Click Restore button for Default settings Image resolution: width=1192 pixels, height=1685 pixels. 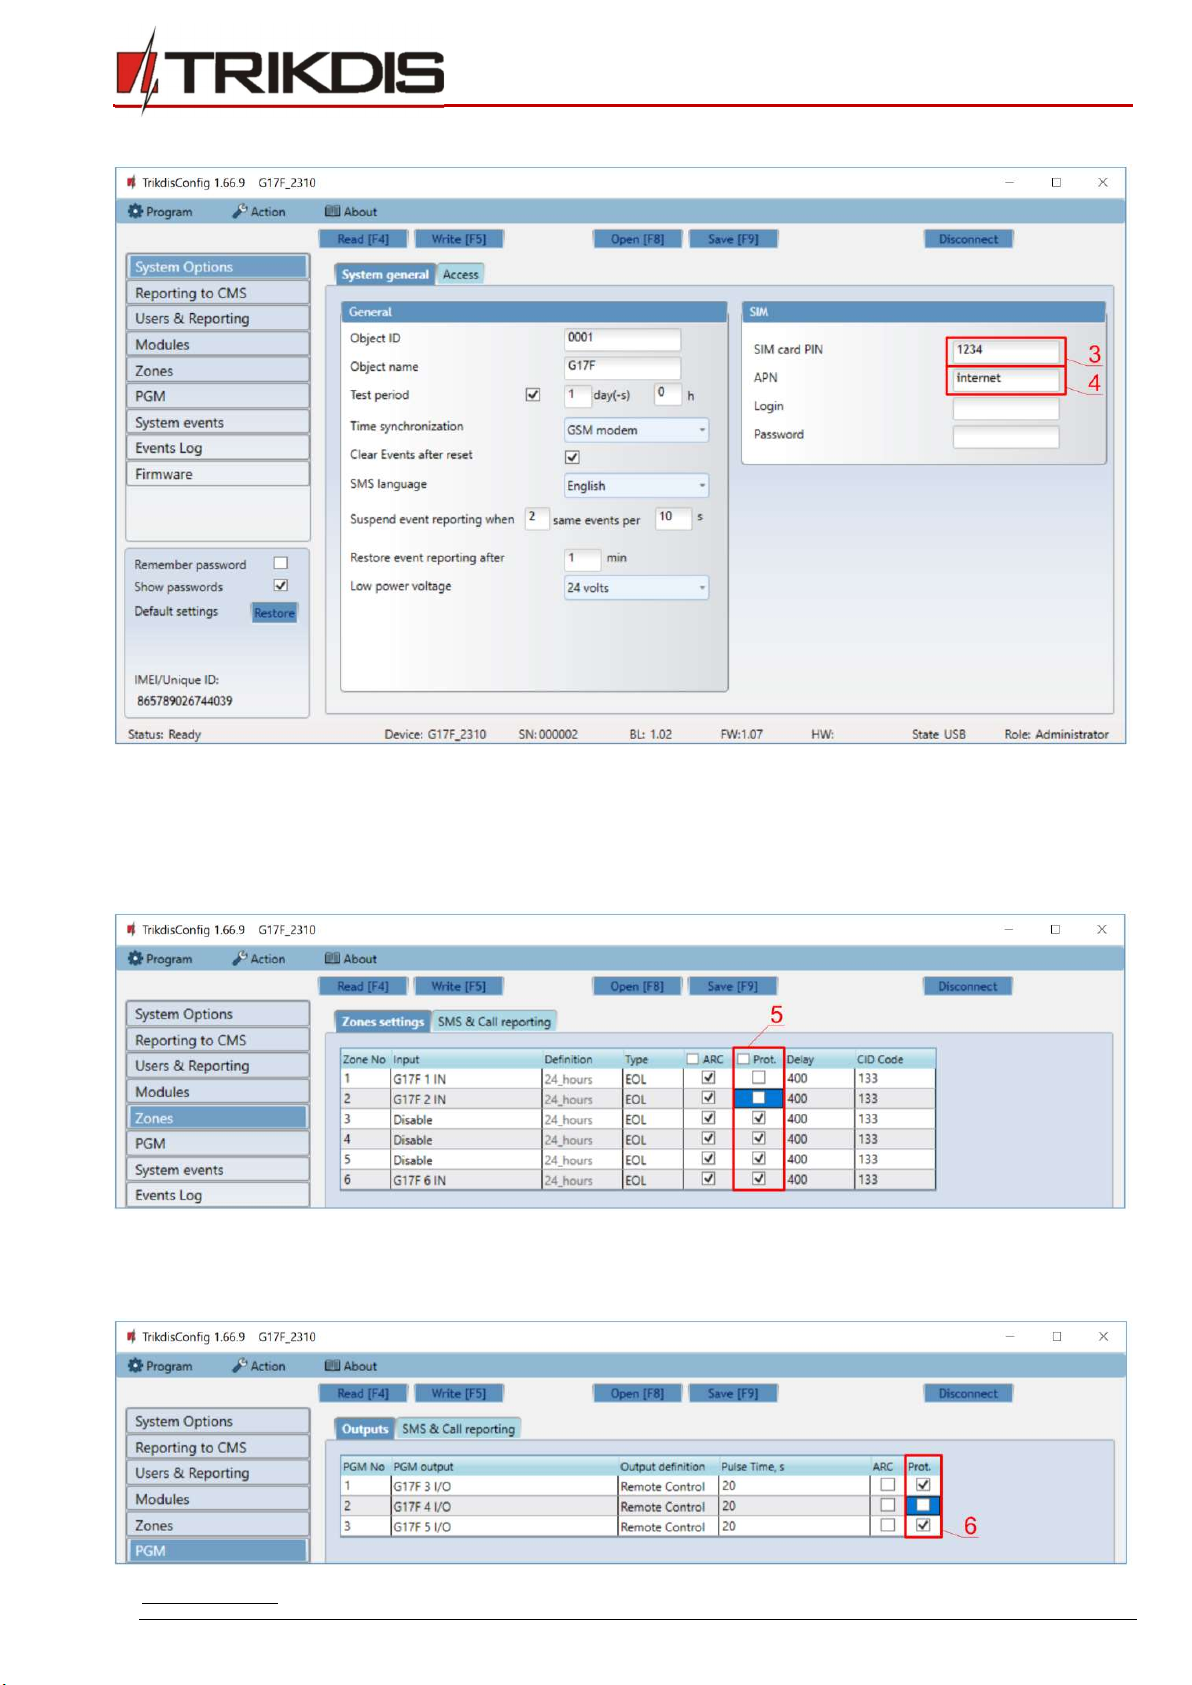coord(274,613)
